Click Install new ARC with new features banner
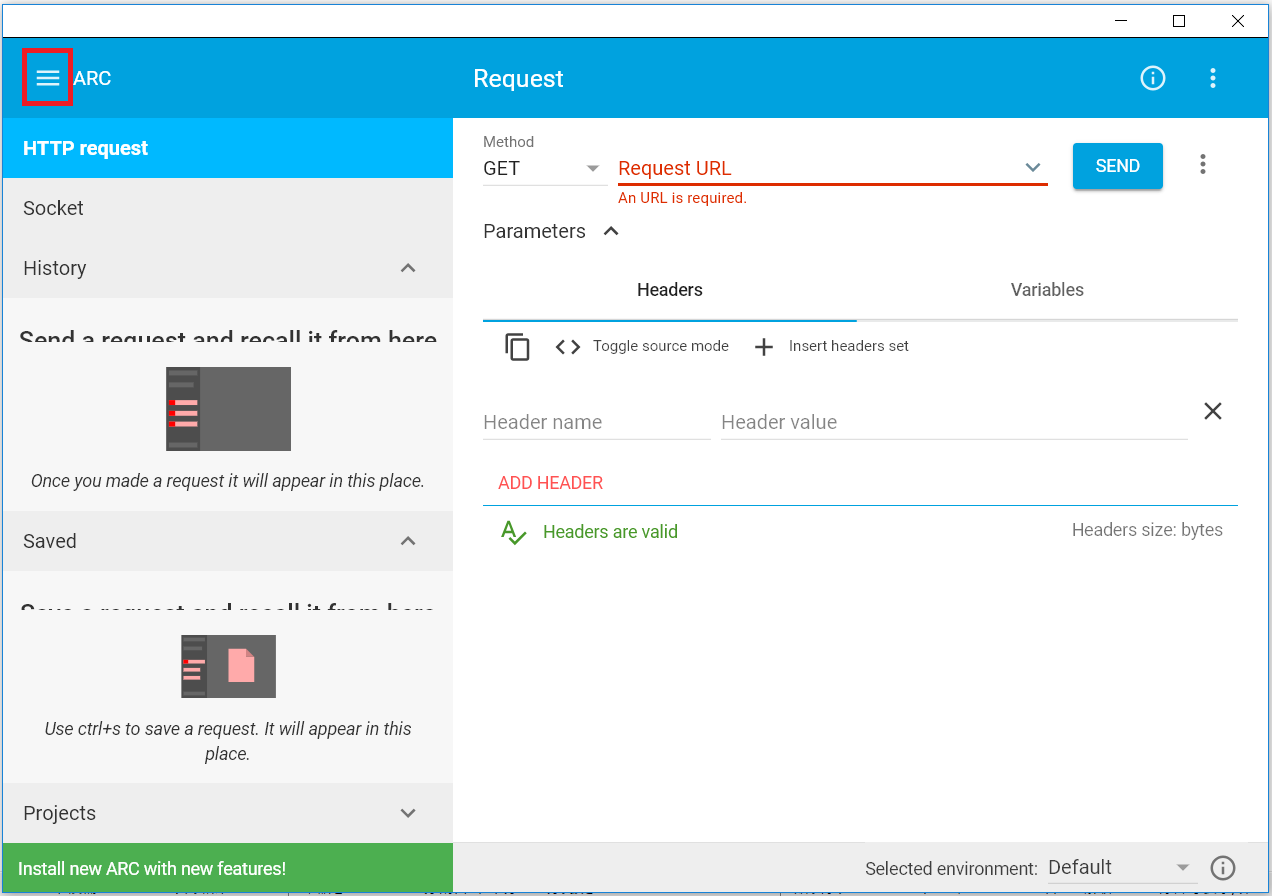 pos(228,869)
